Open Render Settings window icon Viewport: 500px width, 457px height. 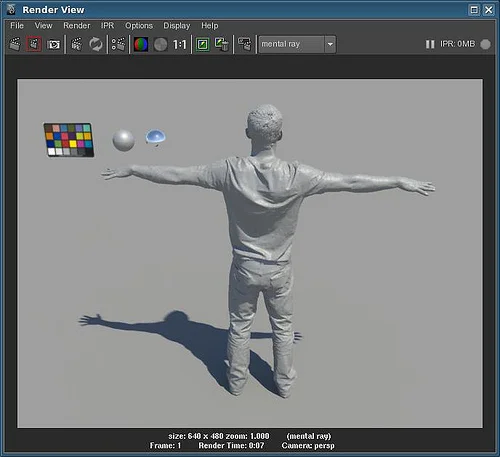pos(118,44)
